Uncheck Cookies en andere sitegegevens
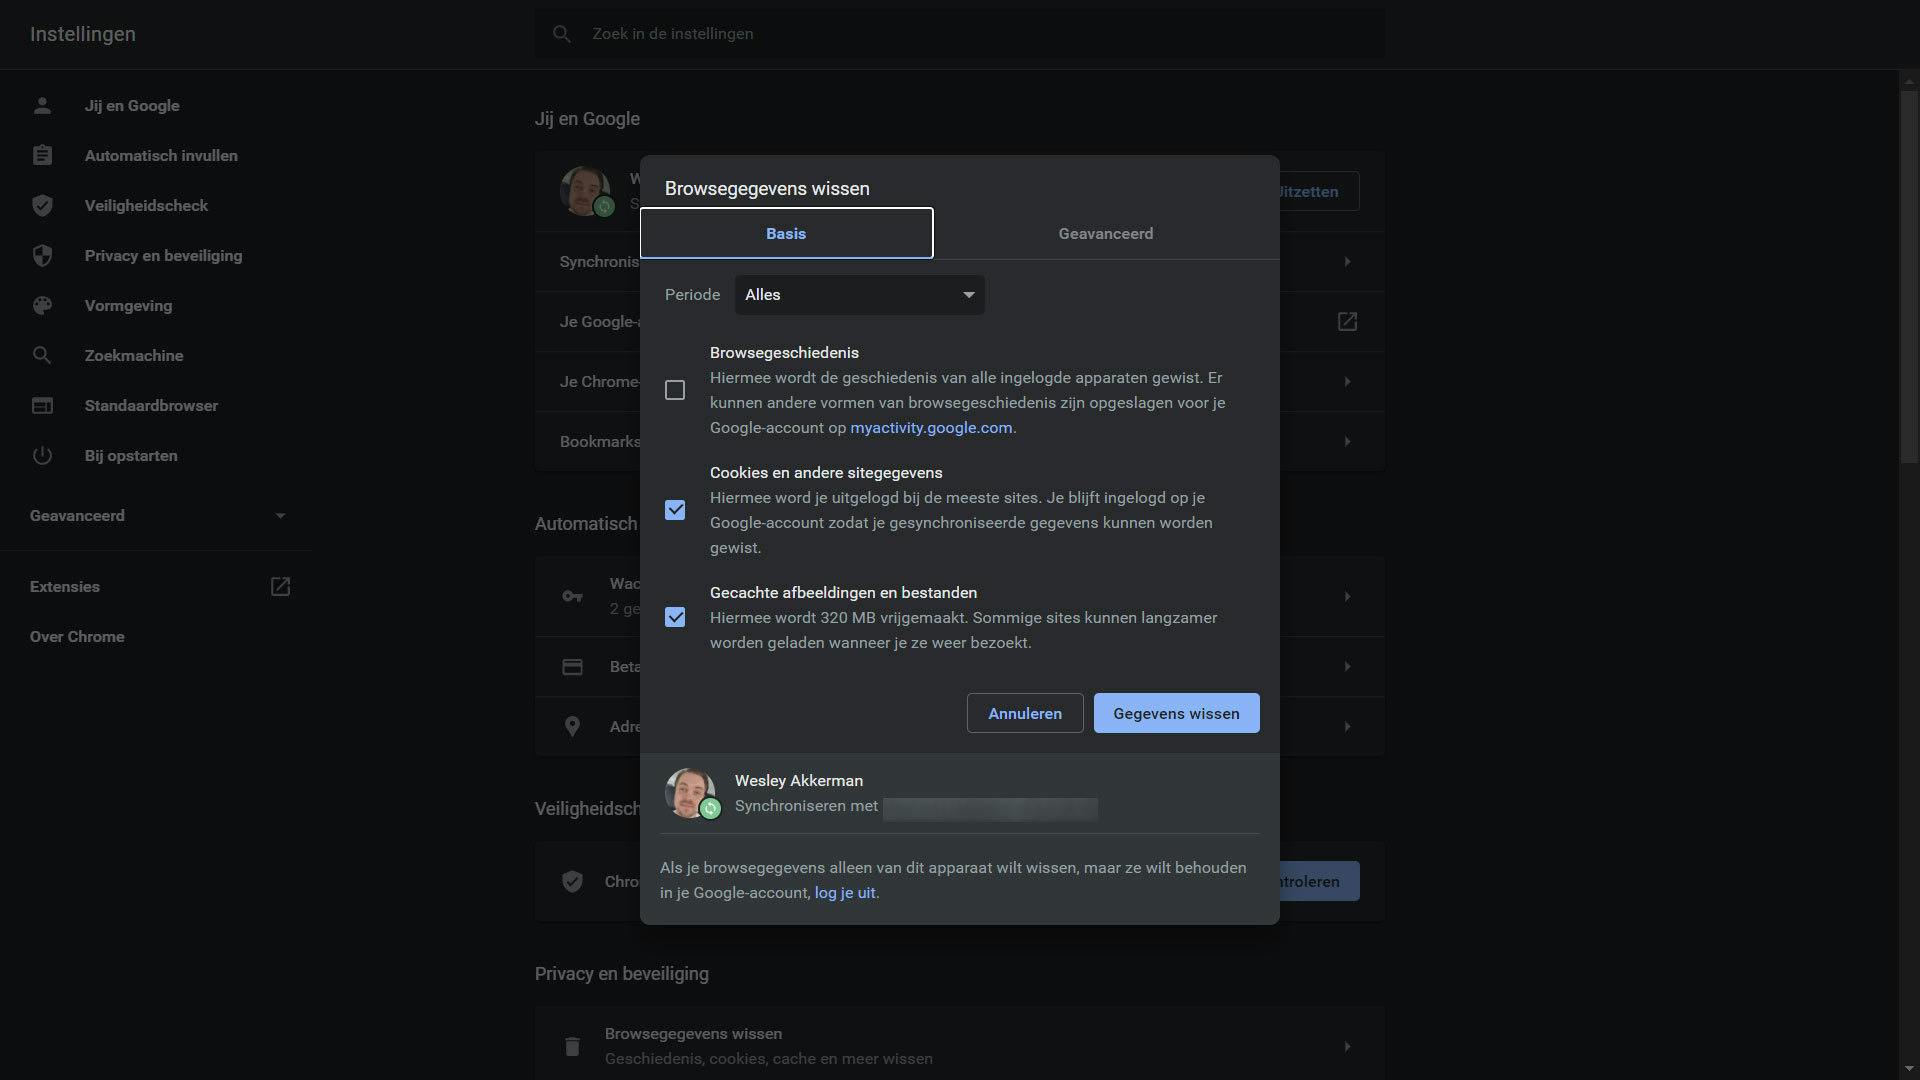 (x=675, y=510)
